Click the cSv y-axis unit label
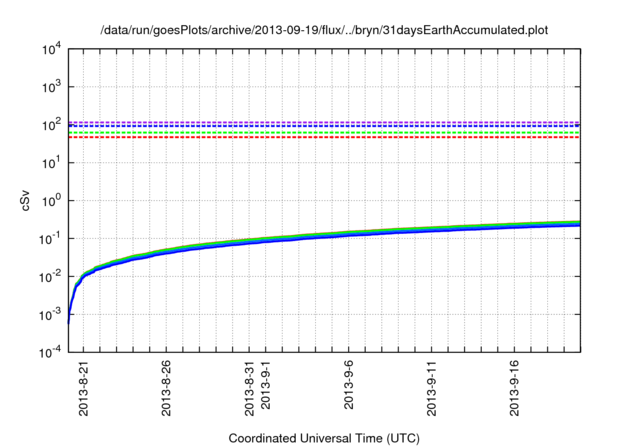This screenshot has height=448, width=640. tap(25, 200)
